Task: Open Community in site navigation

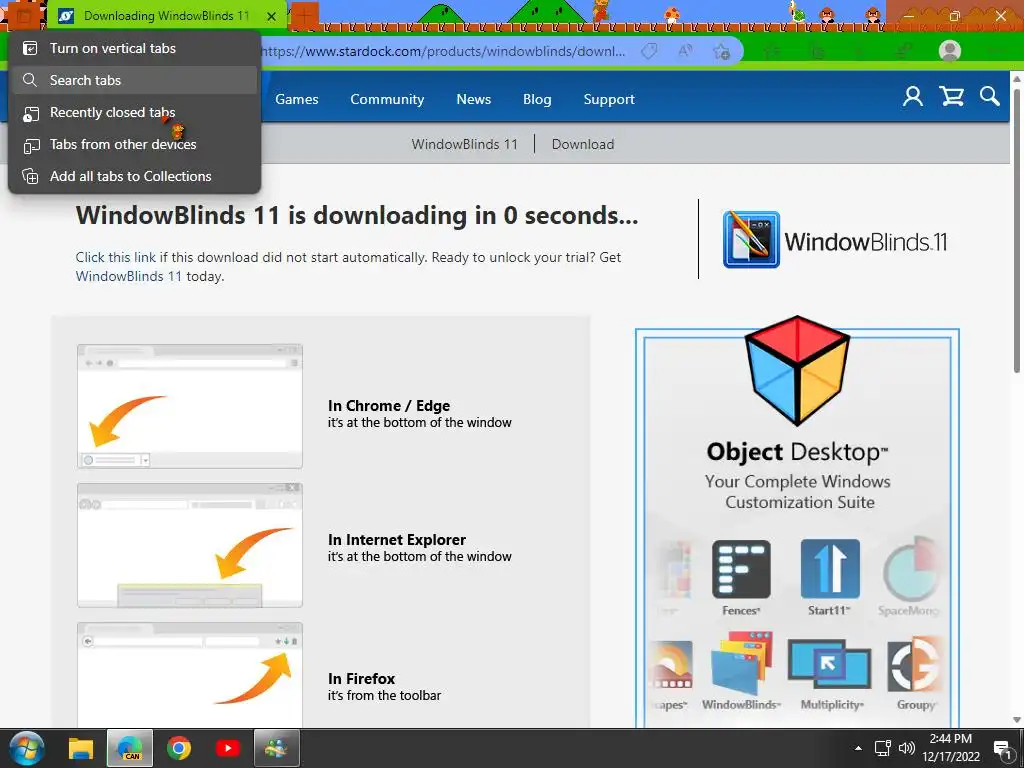Action: click(387, 99)
